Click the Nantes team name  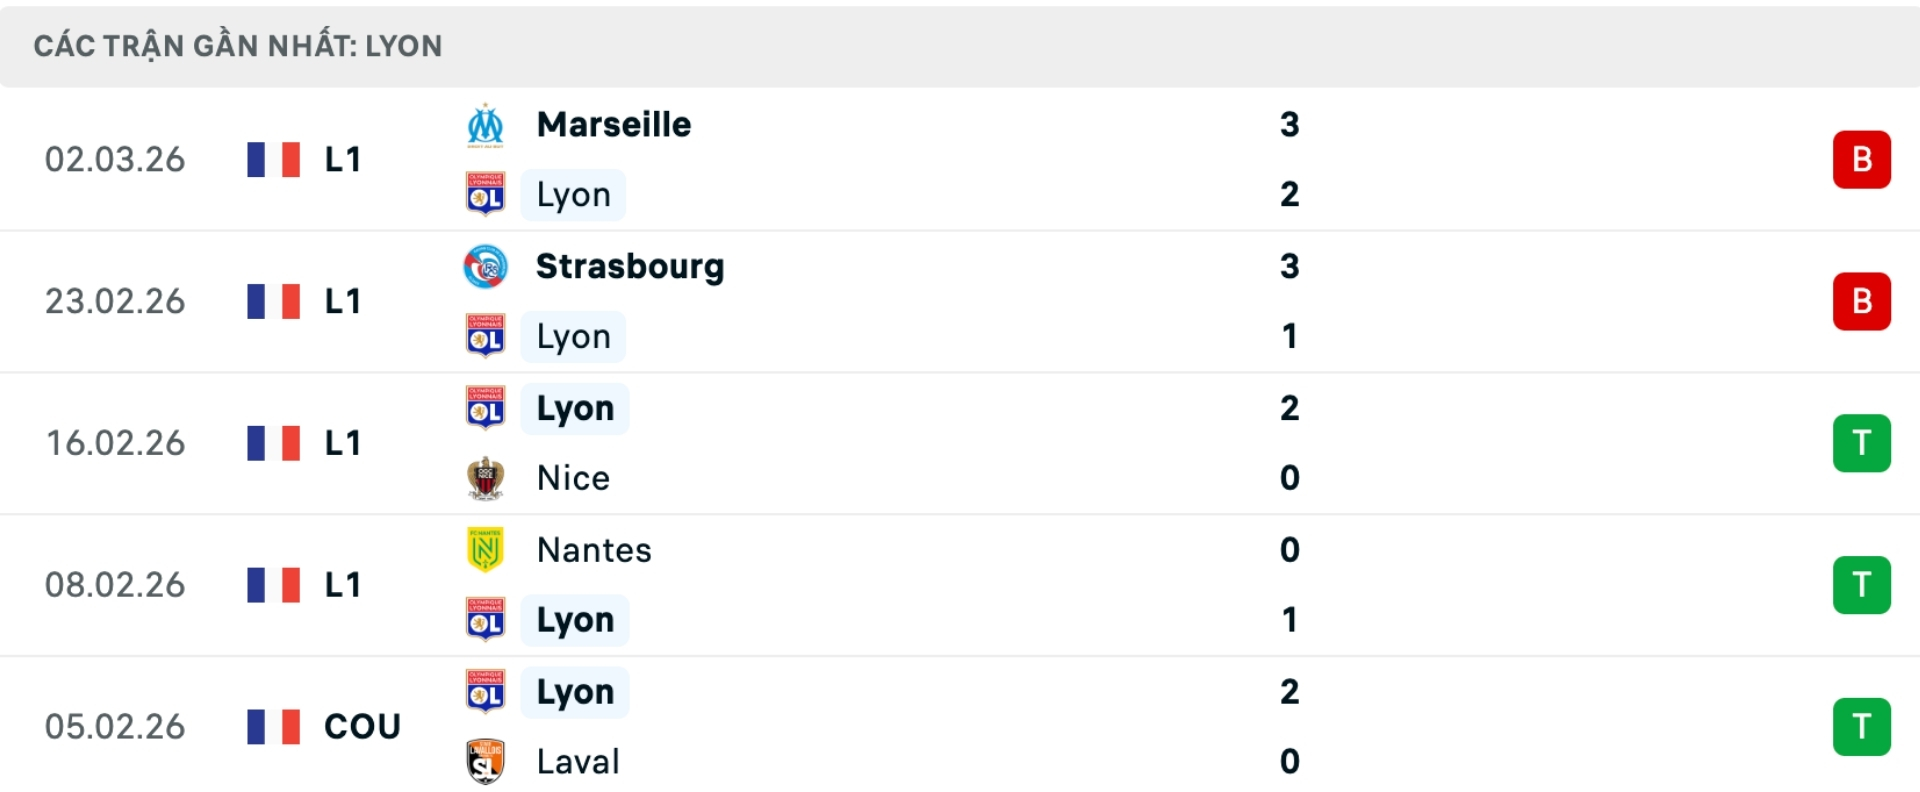tap(593, 549)
